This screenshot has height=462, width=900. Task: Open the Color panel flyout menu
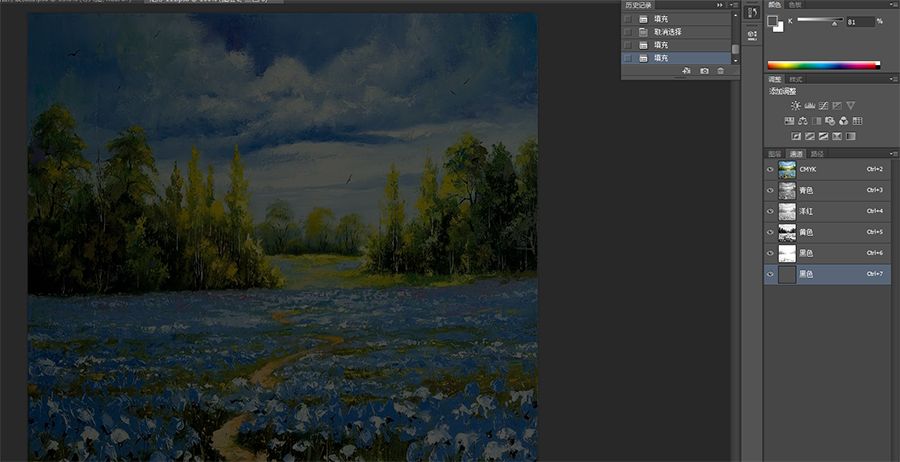(x=894, y=5)
